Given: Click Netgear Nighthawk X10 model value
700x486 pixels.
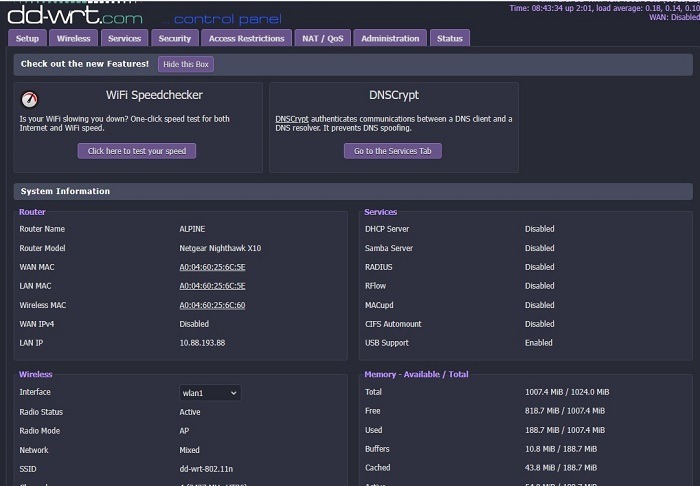Looking at the screenshot, I should (220, 248).
